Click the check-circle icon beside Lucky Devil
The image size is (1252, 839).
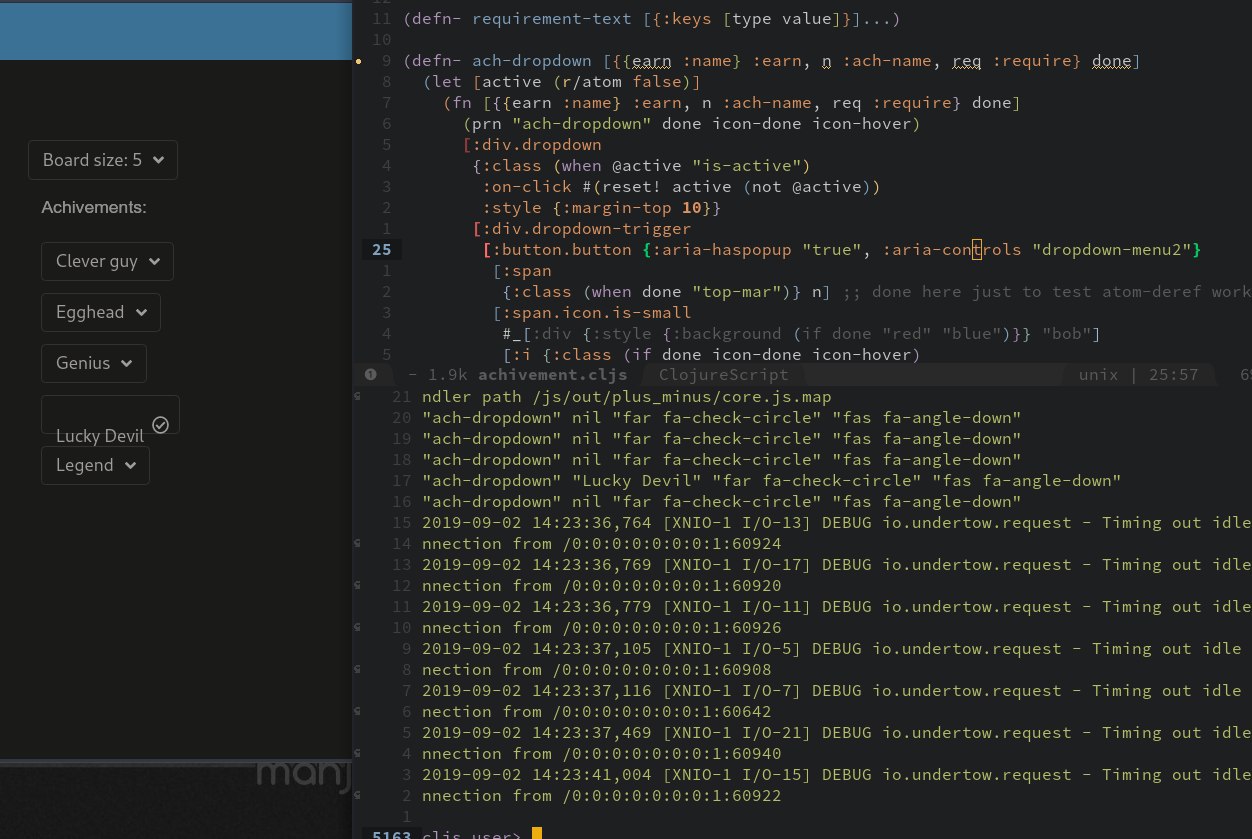160,425
